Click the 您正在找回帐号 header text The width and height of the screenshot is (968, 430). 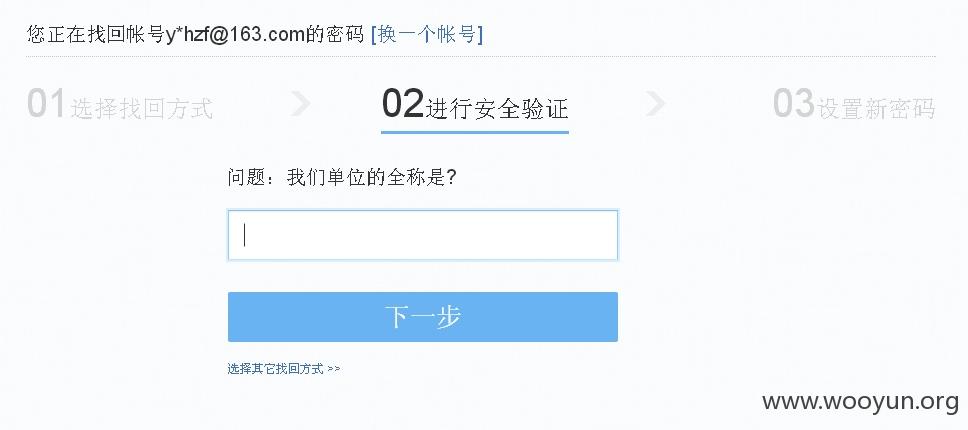[96, 35]
